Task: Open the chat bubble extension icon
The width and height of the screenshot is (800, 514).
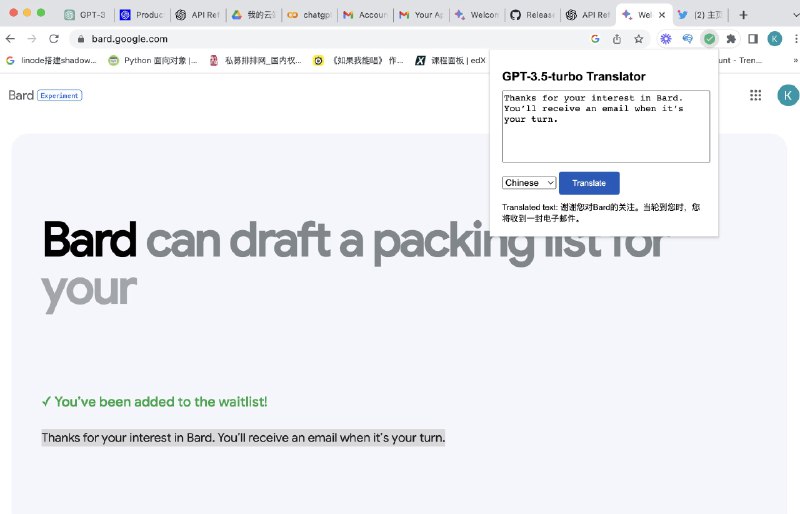Action: coord(688,39)
